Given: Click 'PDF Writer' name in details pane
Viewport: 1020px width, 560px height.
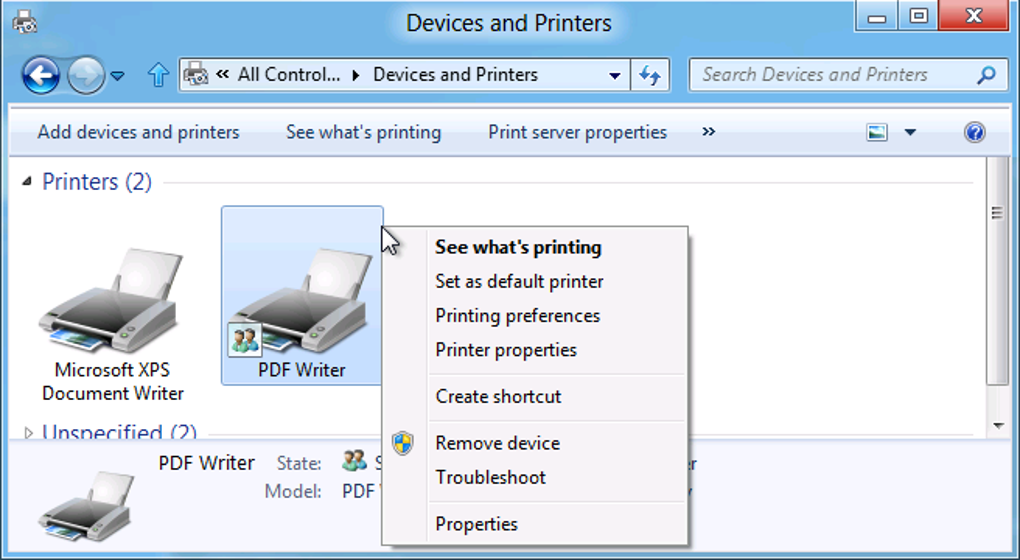Looking at the screenshot, I should coord(206,463).
